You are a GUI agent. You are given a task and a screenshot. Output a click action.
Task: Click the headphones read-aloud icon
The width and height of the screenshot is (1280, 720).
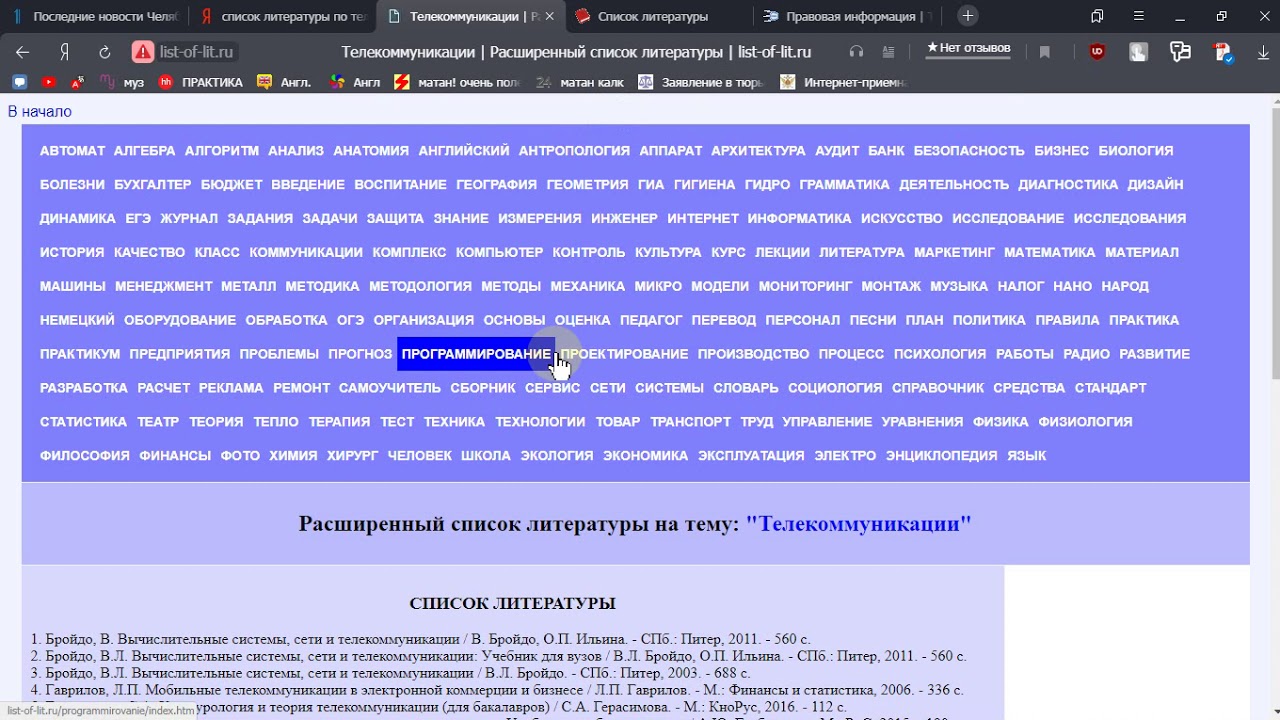(x=856, y=52)
